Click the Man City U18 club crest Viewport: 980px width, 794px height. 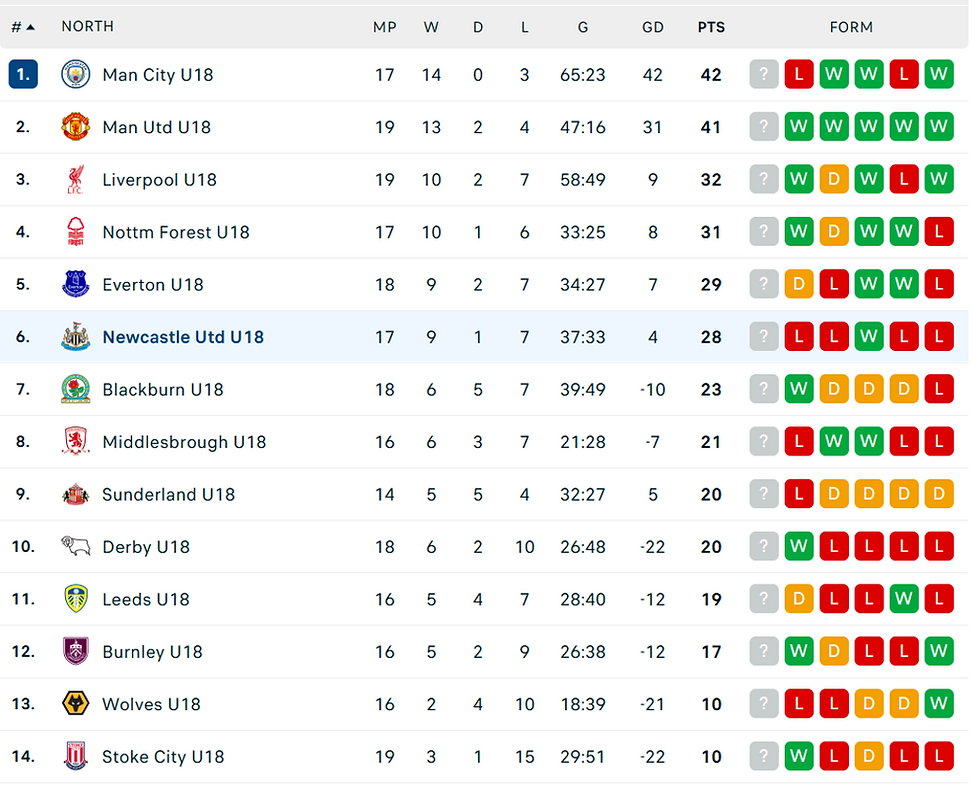click(x=77, y=74)
